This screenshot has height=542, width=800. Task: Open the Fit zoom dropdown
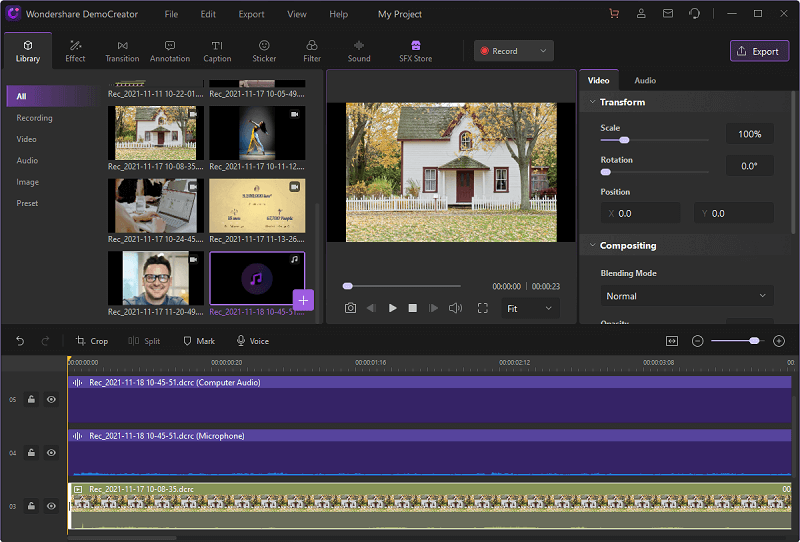point(530,308)
